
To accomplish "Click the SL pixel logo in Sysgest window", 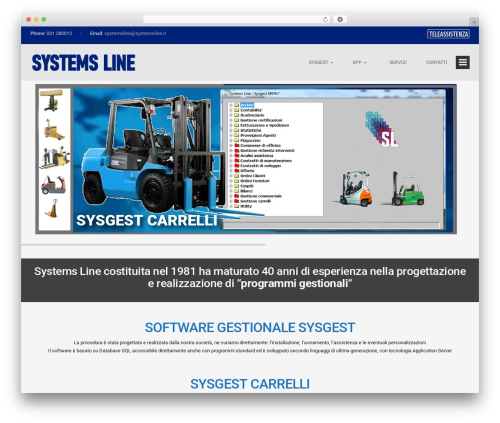I will pos(381,129).
